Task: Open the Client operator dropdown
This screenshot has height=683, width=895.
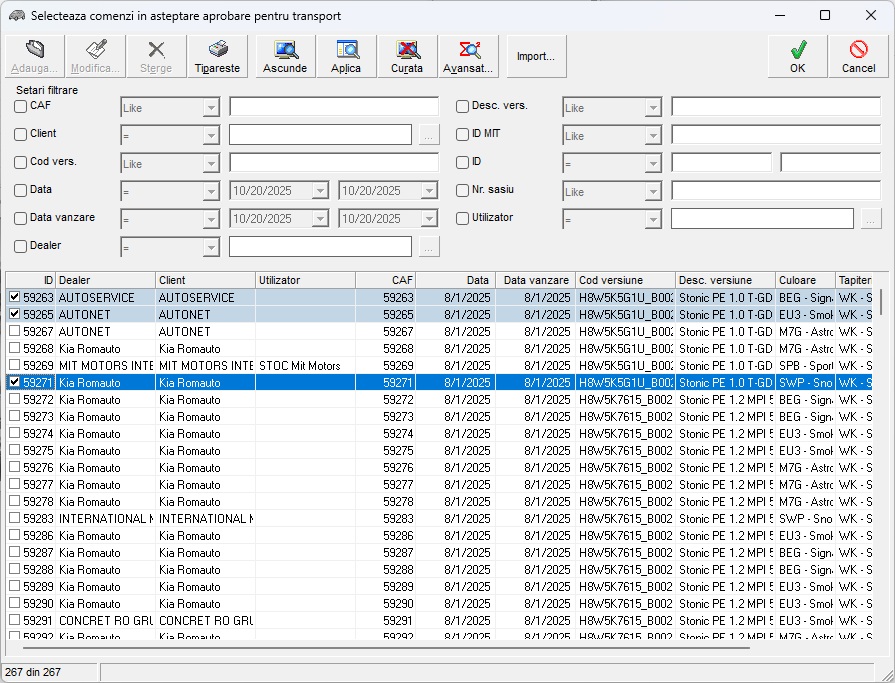Action: (211, 135)
